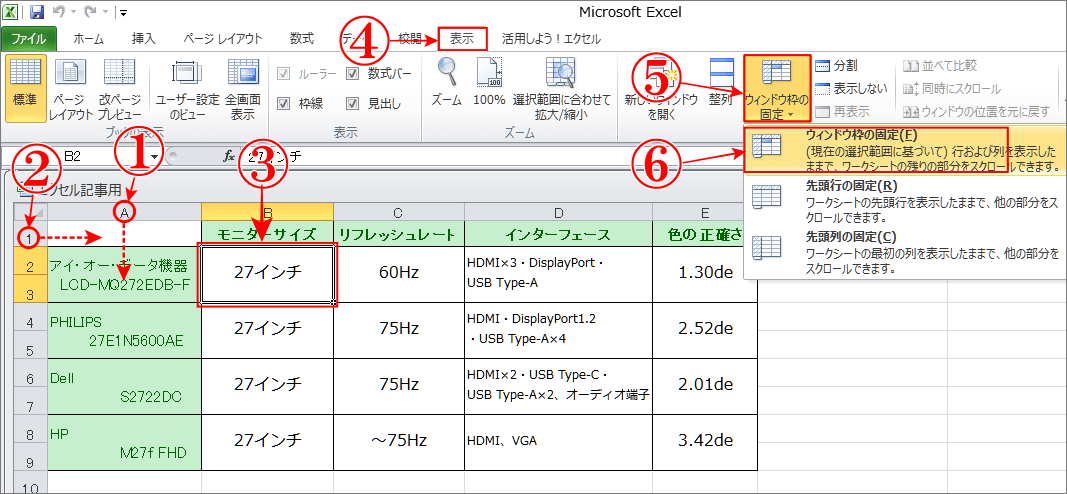Click the cell showing 1.30de
The image size is (1067, 494).
tap(704, 274)
